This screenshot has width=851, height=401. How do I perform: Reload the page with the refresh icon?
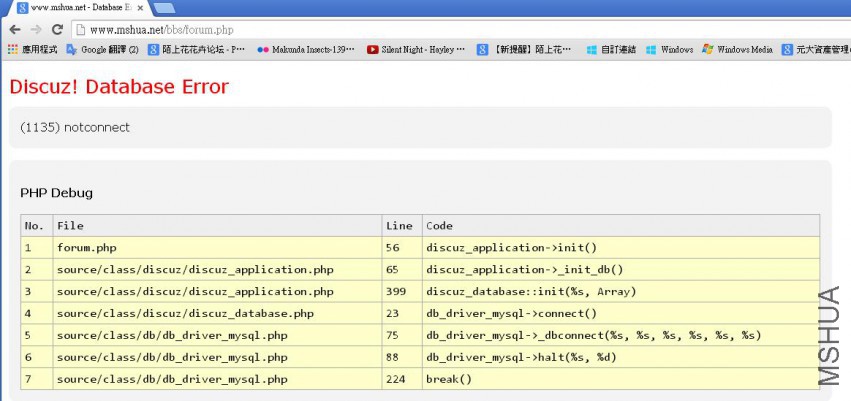pos(57,30)
